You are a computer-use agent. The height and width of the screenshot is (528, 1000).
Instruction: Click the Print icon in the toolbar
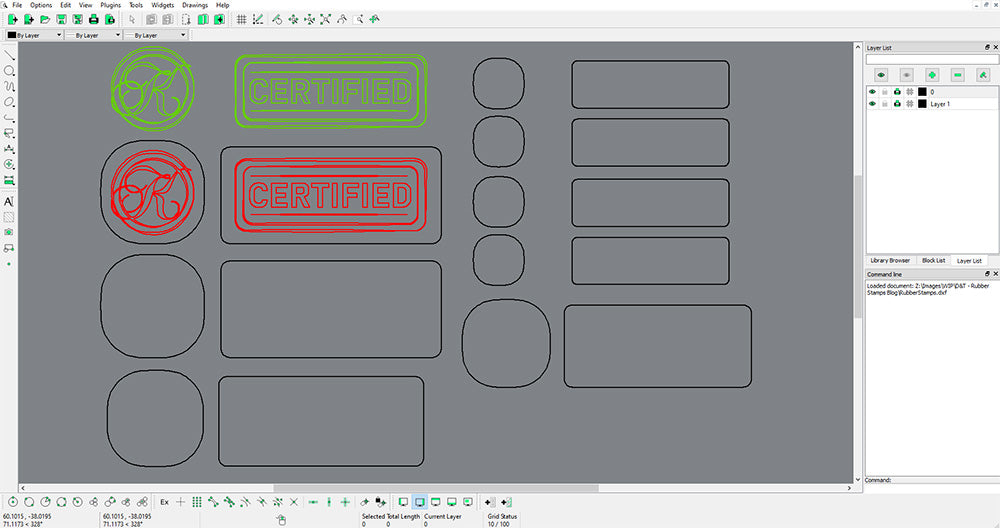point(93,19)
